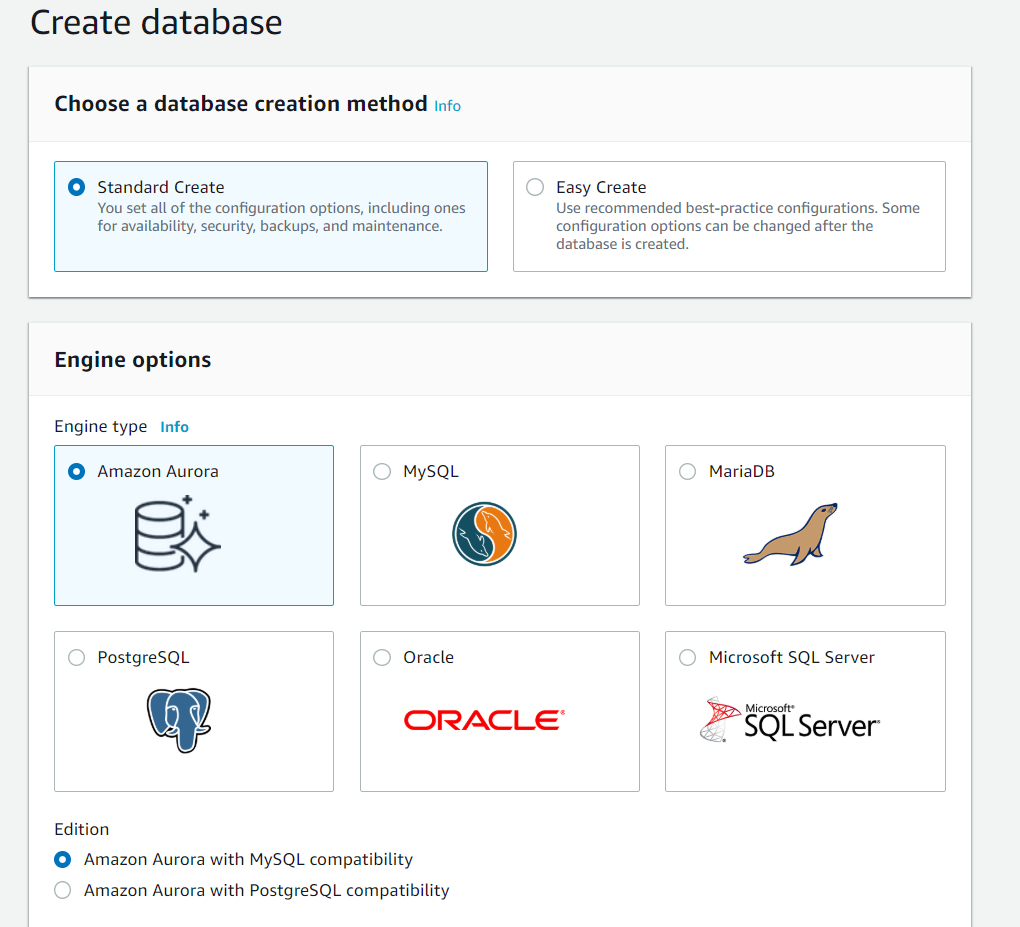Open Info link beside database creation method

click(x=447, y=106)
